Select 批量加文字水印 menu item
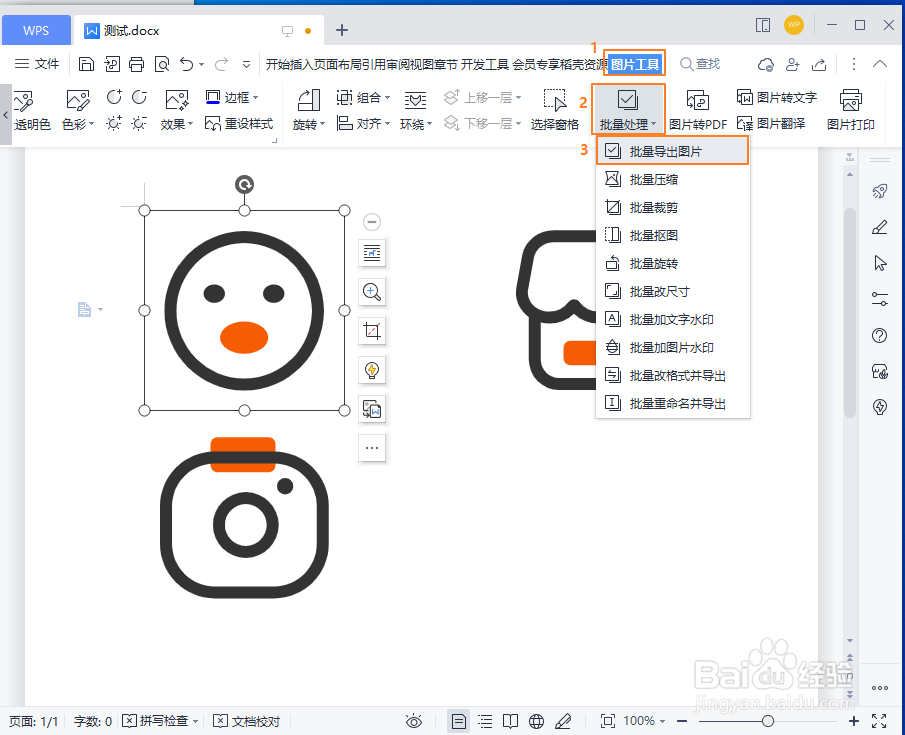The width and height of the screenshot is (905, 735). coord(672,319)
